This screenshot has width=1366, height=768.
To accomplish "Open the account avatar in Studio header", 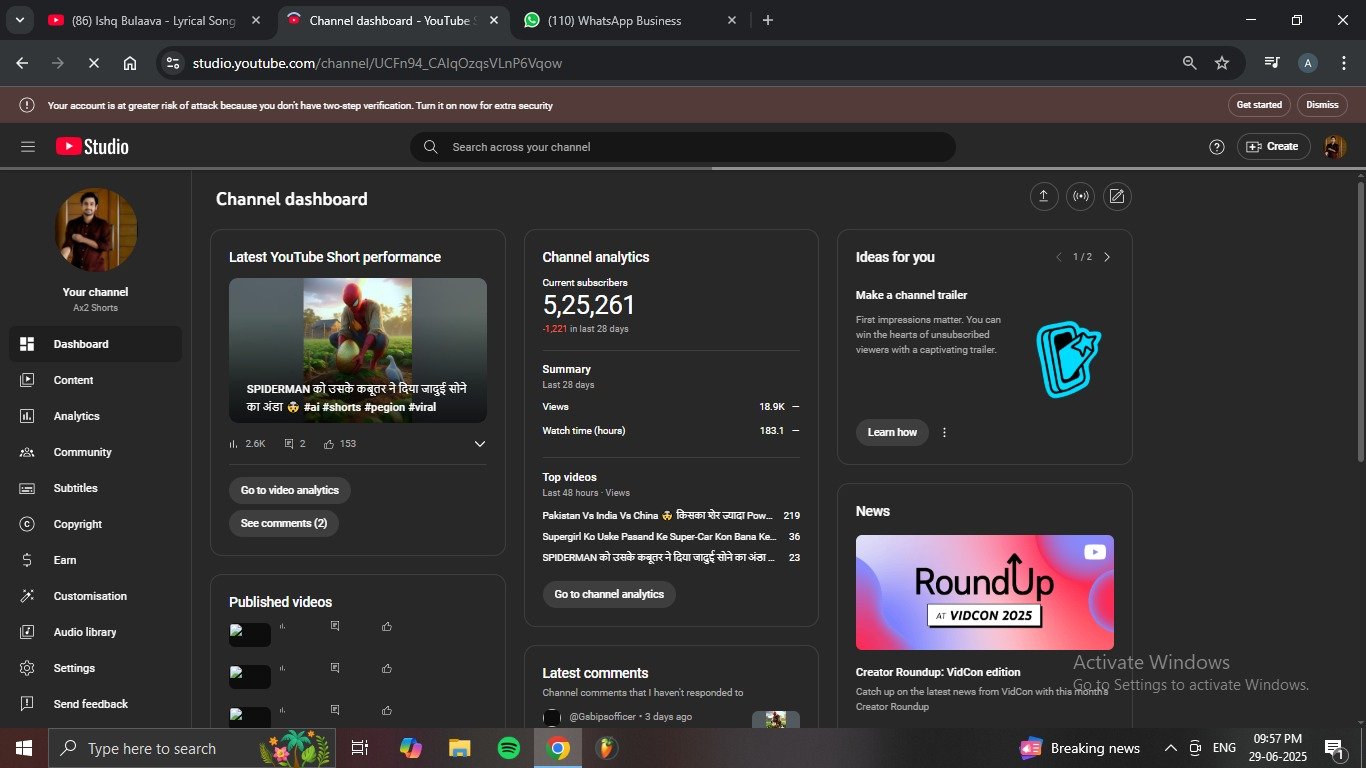I will (1334, 147).
